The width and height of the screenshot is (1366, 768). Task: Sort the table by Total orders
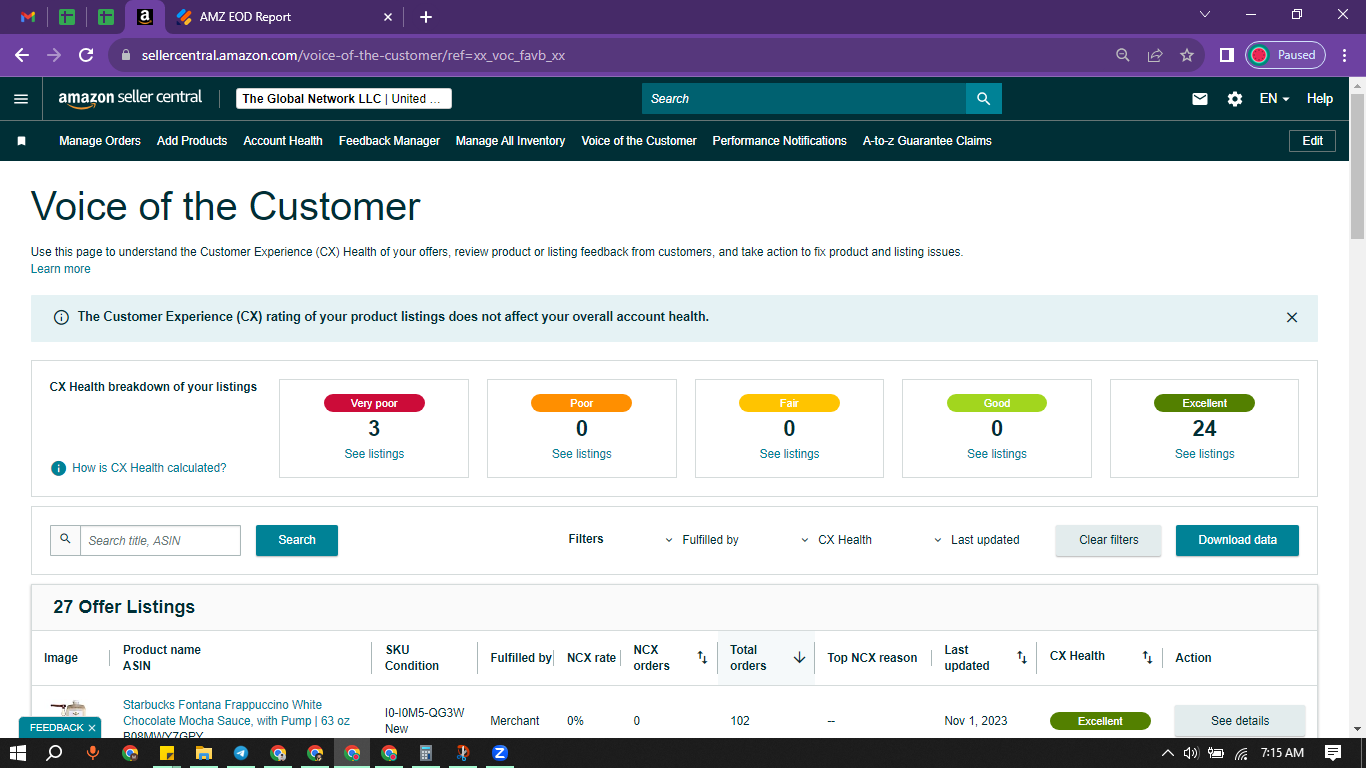point(799,658)
